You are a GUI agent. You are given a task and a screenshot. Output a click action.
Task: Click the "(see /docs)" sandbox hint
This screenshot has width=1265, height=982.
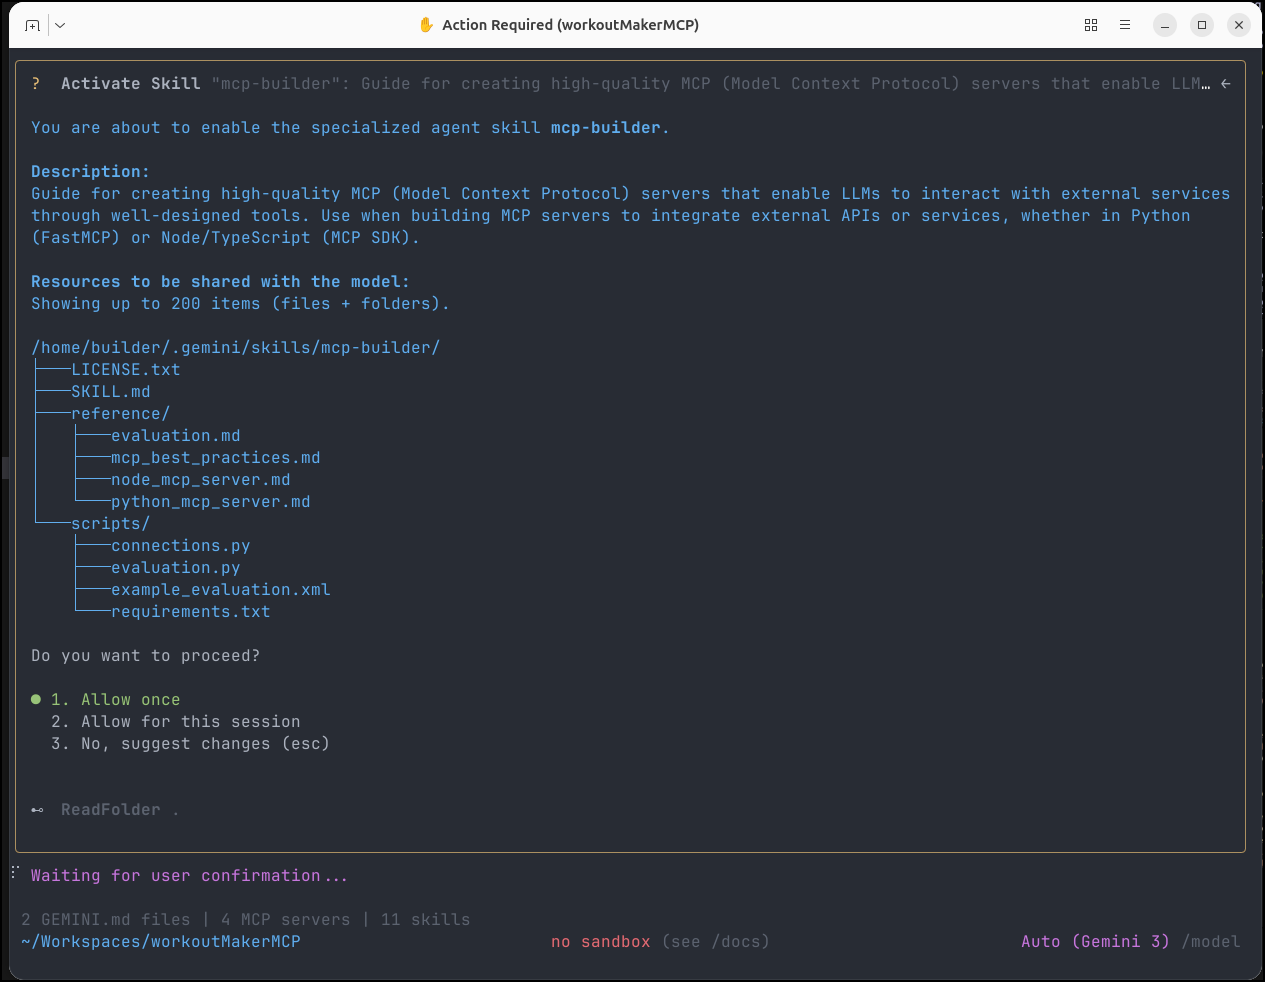pos(715,942)
